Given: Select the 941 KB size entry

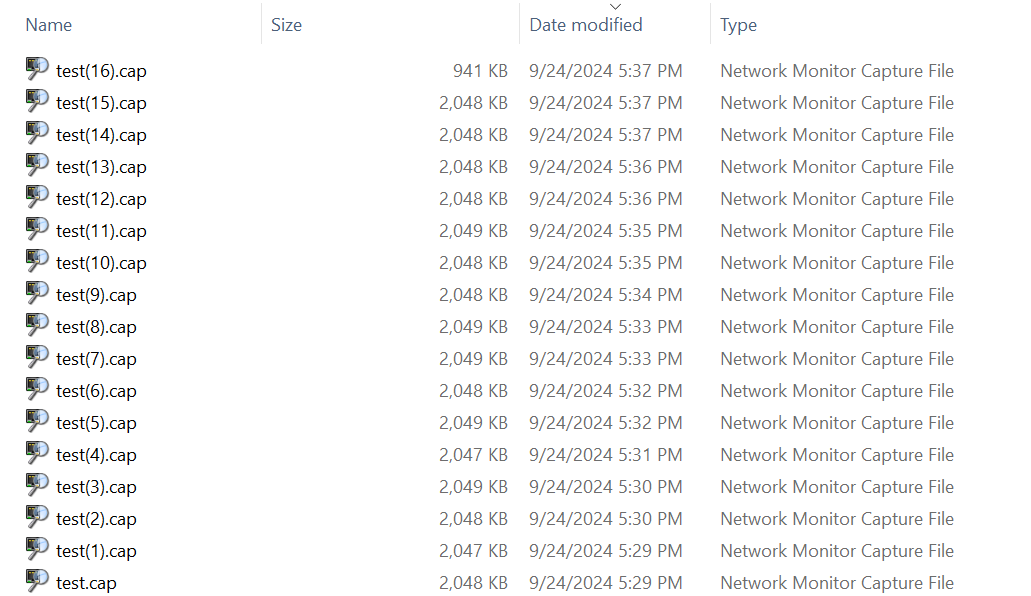Looking at the screenshot, I should coord(480,71).
